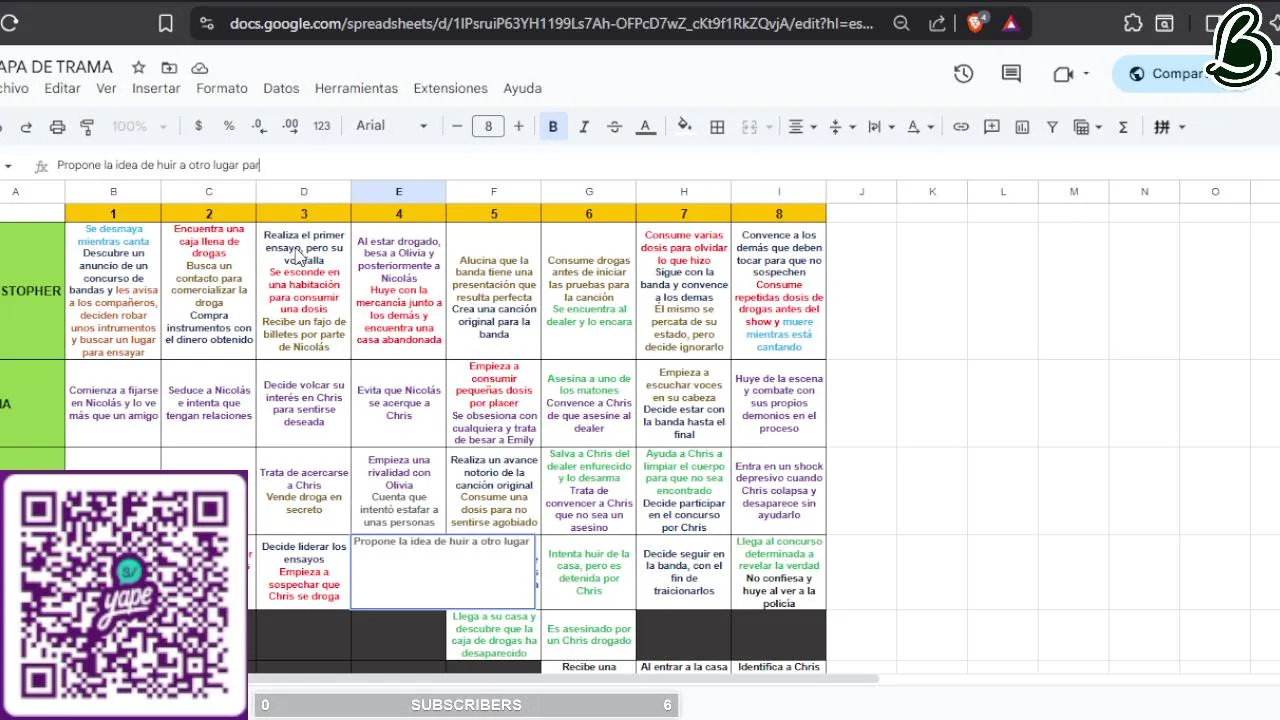Viewport: 1280px width, 720px height.
Task: Open the more number formats 123 menu
Action: coord(321,127)
